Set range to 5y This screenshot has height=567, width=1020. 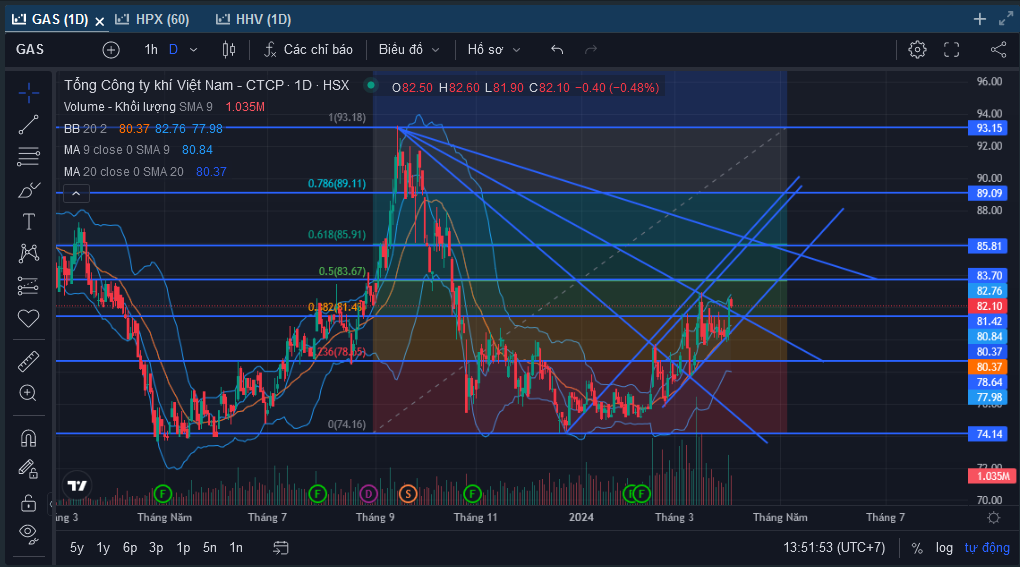tap(77, 547)
